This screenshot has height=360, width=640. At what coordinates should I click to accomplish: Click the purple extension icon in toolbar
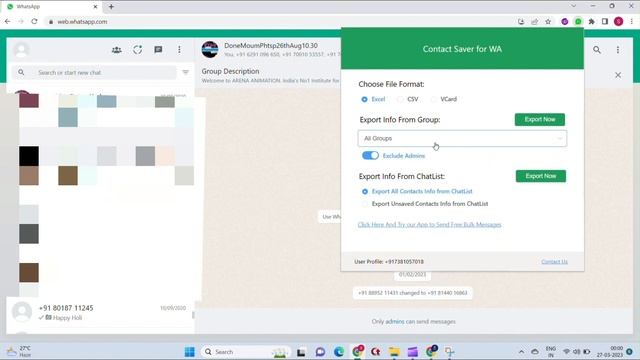click(564, 22)
